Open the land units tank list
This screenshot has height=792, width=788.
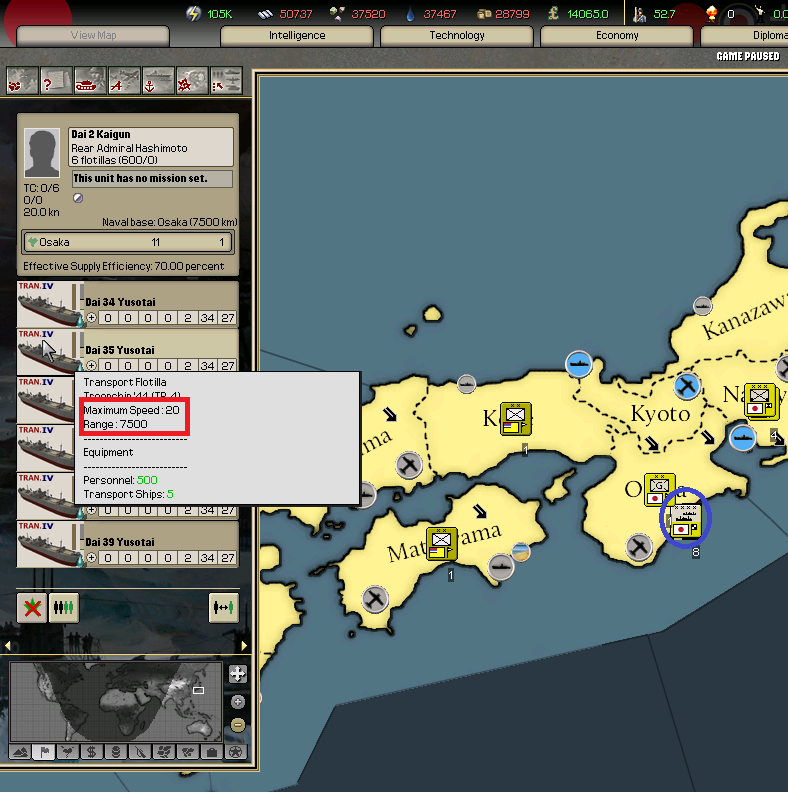click(x=89, y=80)
